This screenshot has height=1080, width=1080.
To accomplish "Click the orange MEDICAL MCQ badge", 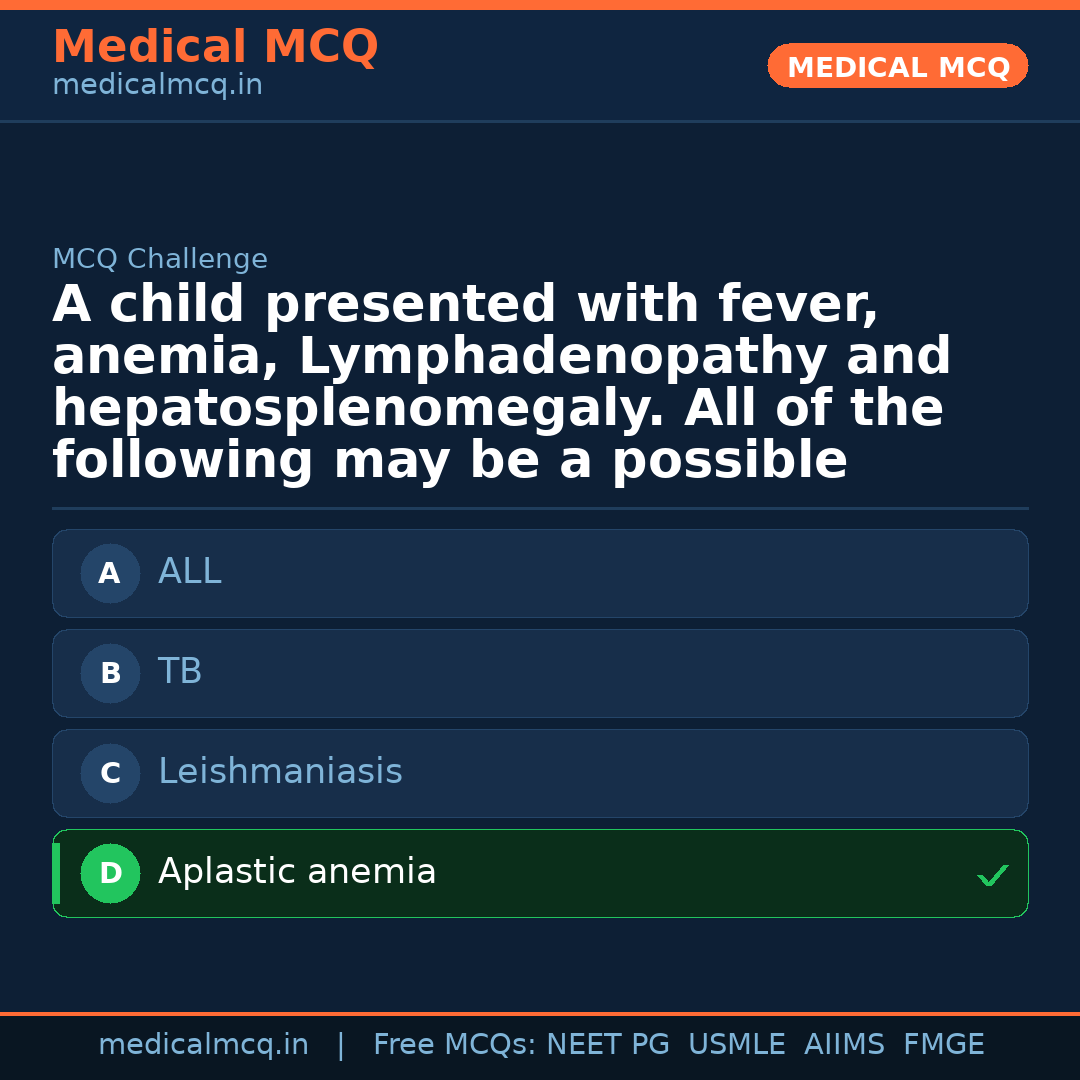I will 897,66.
